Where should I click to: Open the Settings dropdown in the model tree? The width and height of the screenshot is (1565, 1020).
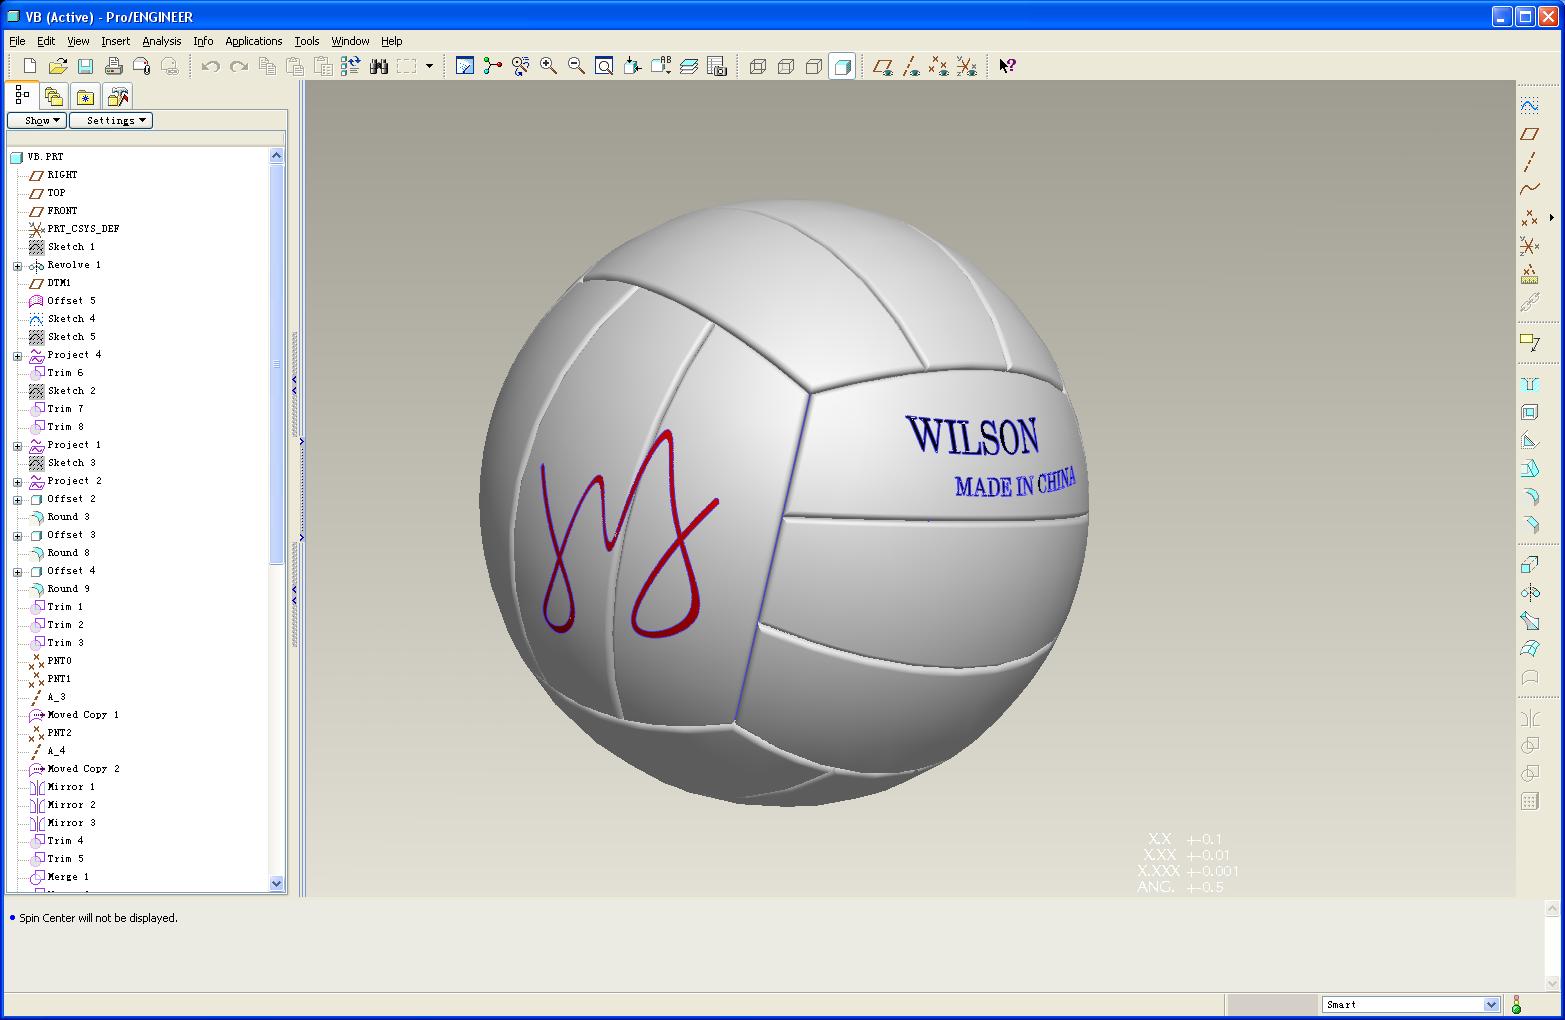point(111,120)
